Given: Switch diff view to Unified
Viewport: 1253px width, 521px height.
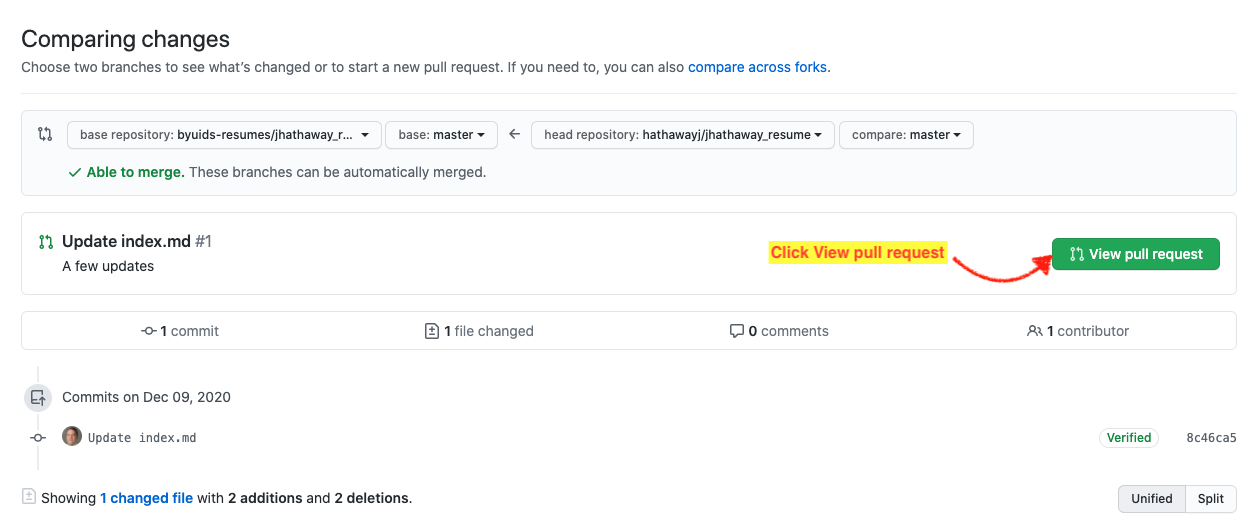Looking at the screenshot, I should (x=1151, y=498).
